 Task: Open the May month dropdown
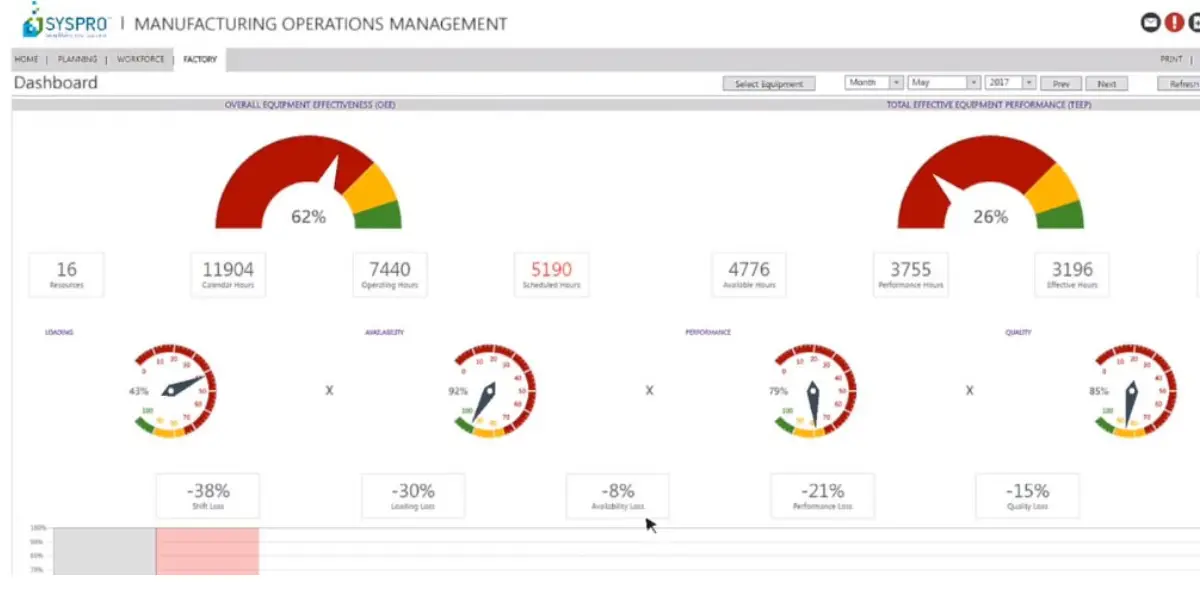tap(944, 83)
